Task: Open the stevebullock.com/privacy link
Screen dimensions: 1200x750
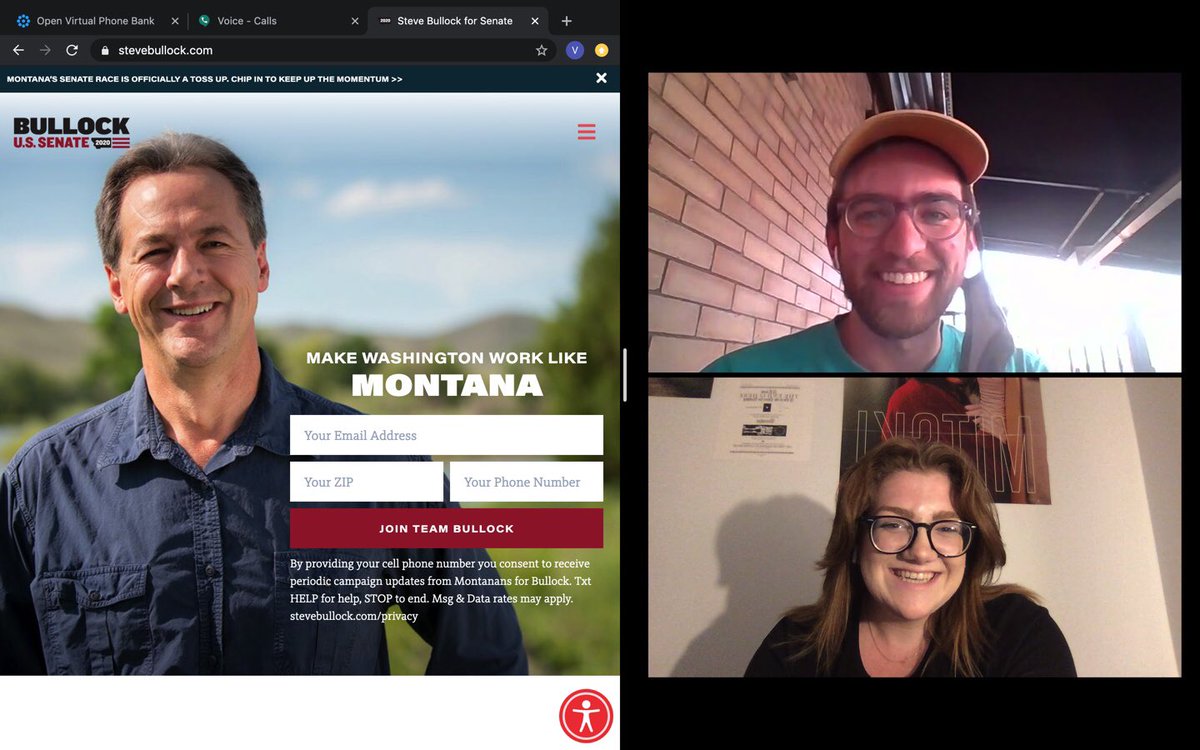Action: pos(354,616)
